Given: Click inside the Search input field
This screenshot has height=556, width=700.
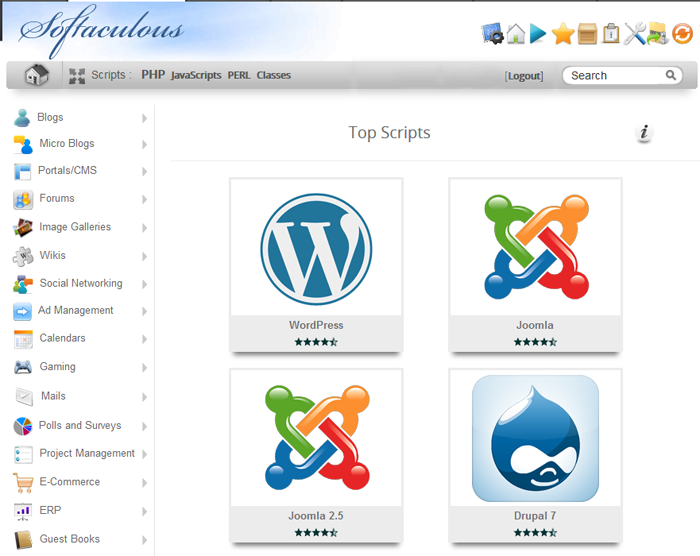Looking at the screenshot, I should point(622,75).
